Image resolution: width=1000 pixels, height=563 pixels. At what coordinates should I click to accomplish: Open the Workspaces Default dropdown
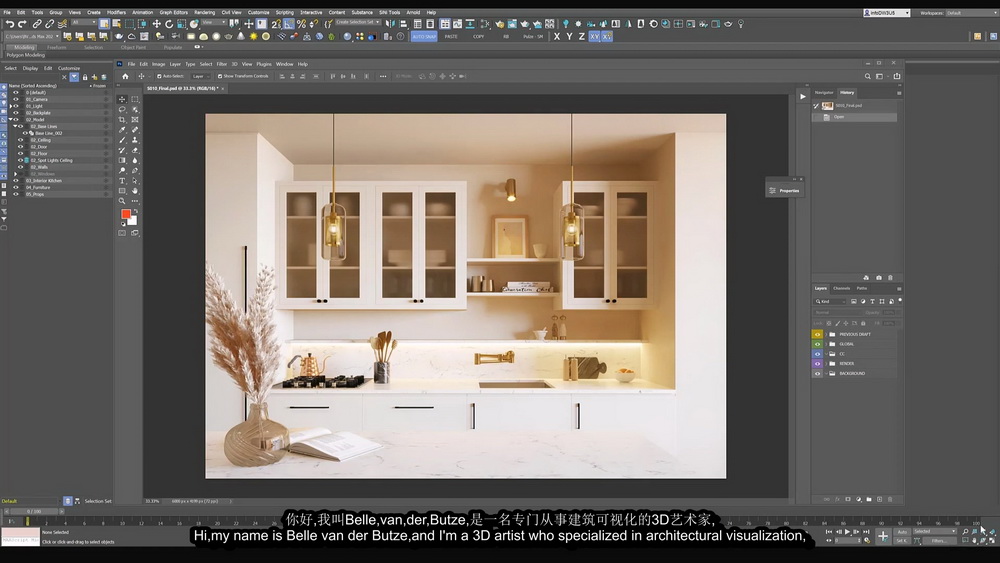point(971,13)
